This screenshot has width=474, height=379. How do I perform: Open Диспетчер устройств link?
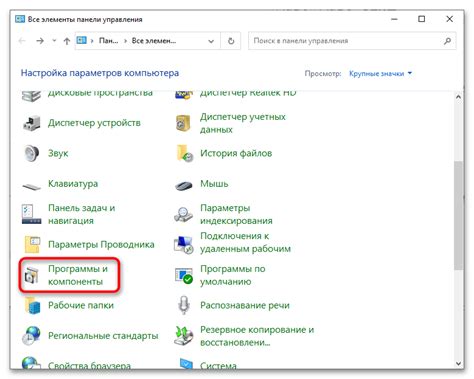[94, 123]
